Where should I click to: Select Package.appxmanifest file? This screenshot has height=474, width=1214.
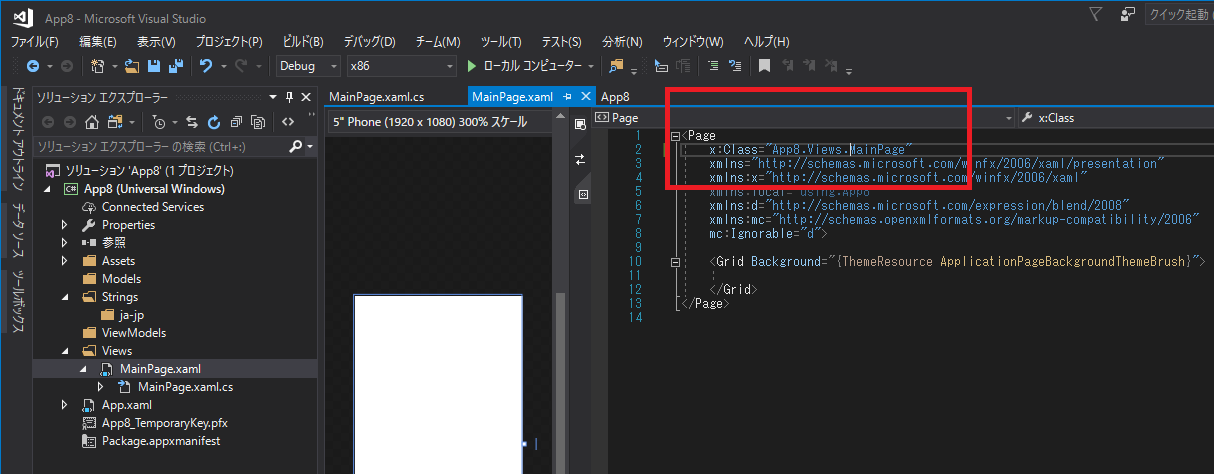point(160,441)
